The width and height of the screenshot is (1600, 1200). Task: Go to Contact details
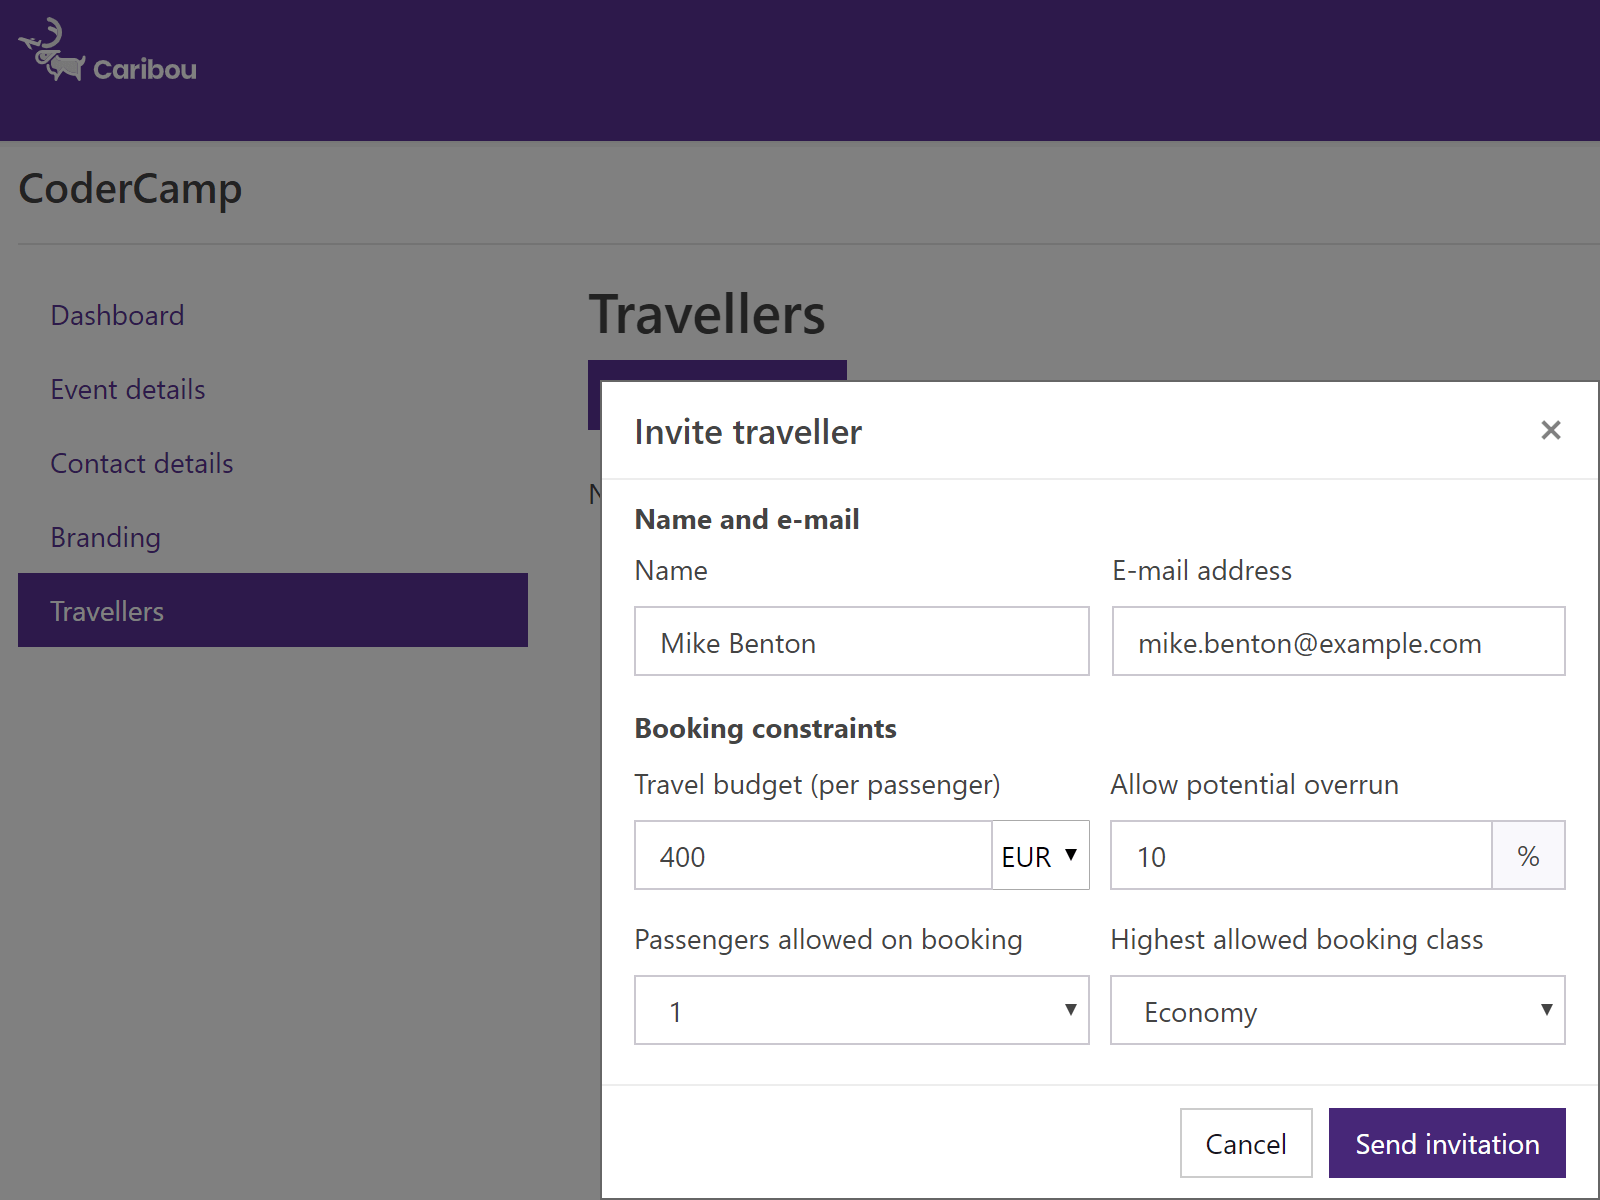141,463
